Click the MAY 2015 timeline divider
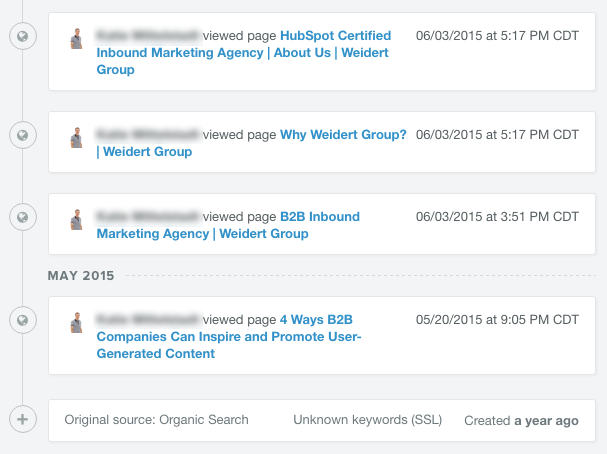The height and width of the screenshot is (454, 607). 81,275
